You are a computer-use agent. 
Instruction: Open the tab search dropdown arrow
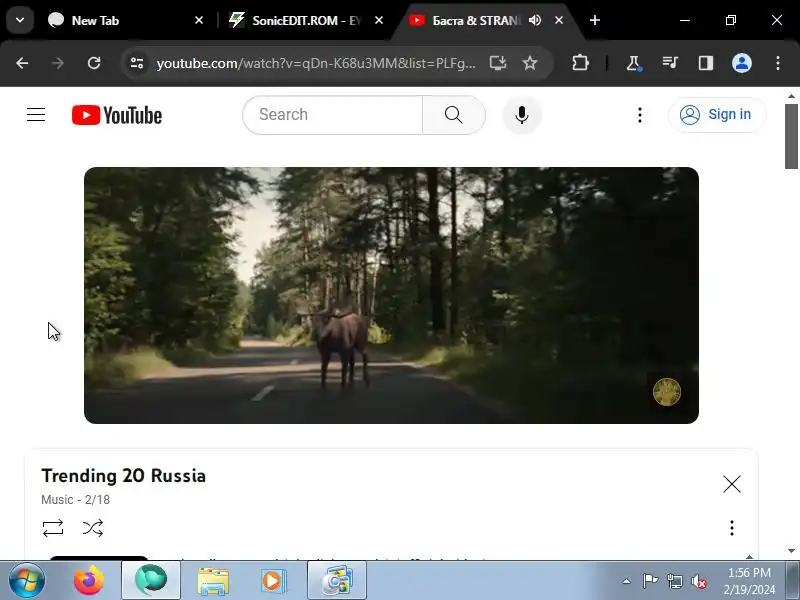(x=20, y=20)
